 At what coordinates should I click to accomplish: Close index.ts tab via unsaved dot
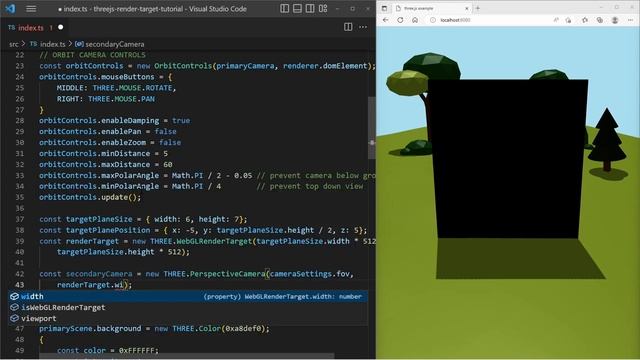coord(60,27)
